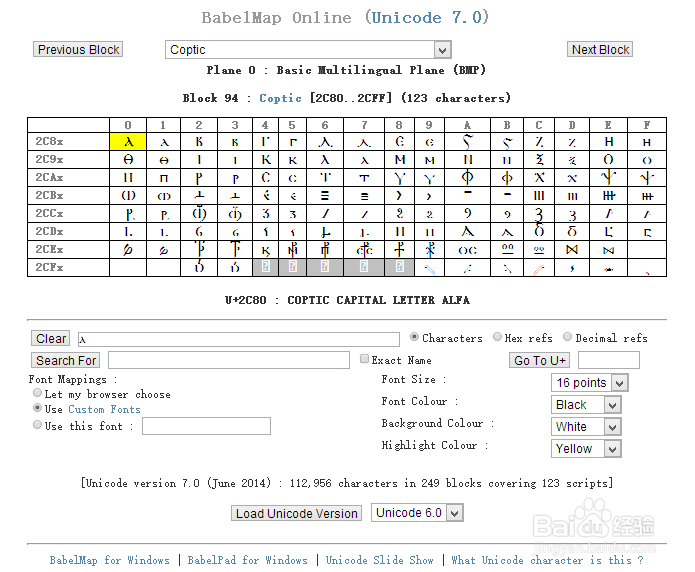This screenshot has height=572, width=695.
Task: Go to the Next Block
Action: pos(600,49)
